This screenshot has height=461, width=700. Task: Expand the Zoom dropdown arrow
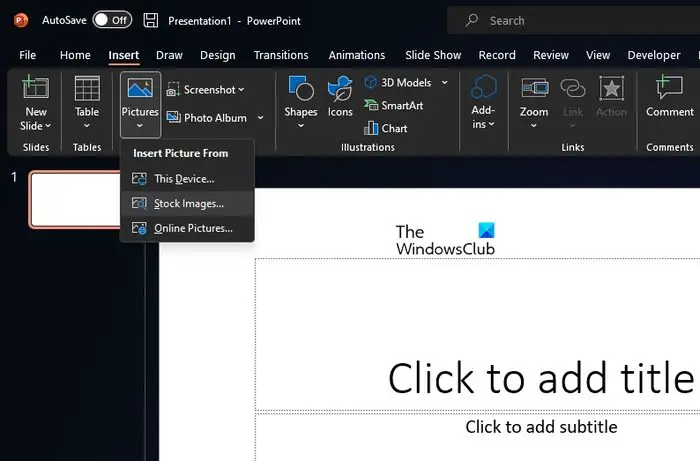tap(534, 126)
